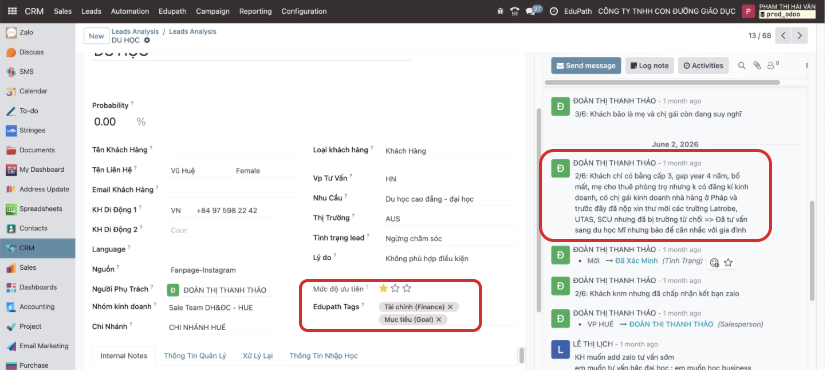825x370 pixels.
Task: Open the Automation menu
Action: [130, 11]
